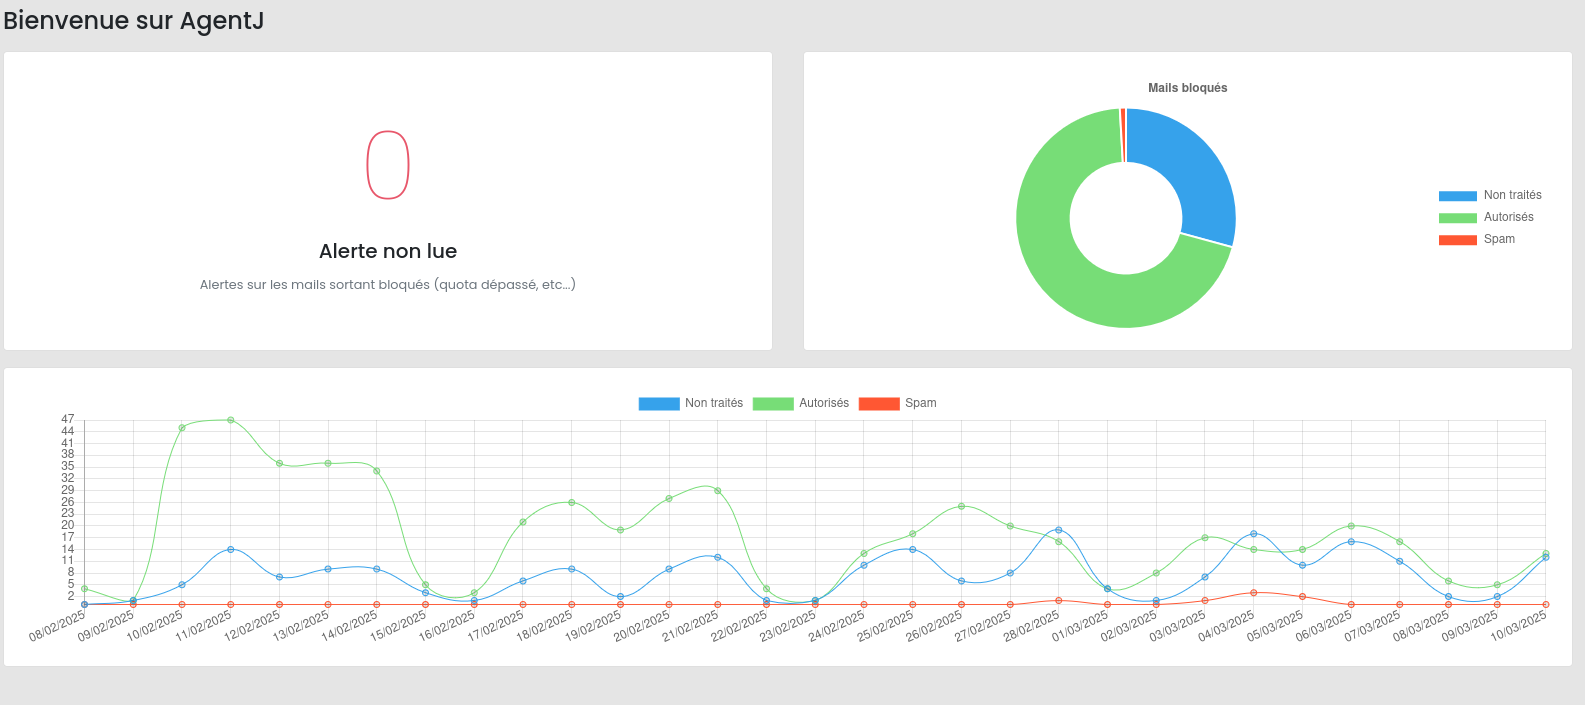Select the Autorisés point on 10/02/2025
The height and width of the screenshot is (705, 1585).
[x=182, y=428]
